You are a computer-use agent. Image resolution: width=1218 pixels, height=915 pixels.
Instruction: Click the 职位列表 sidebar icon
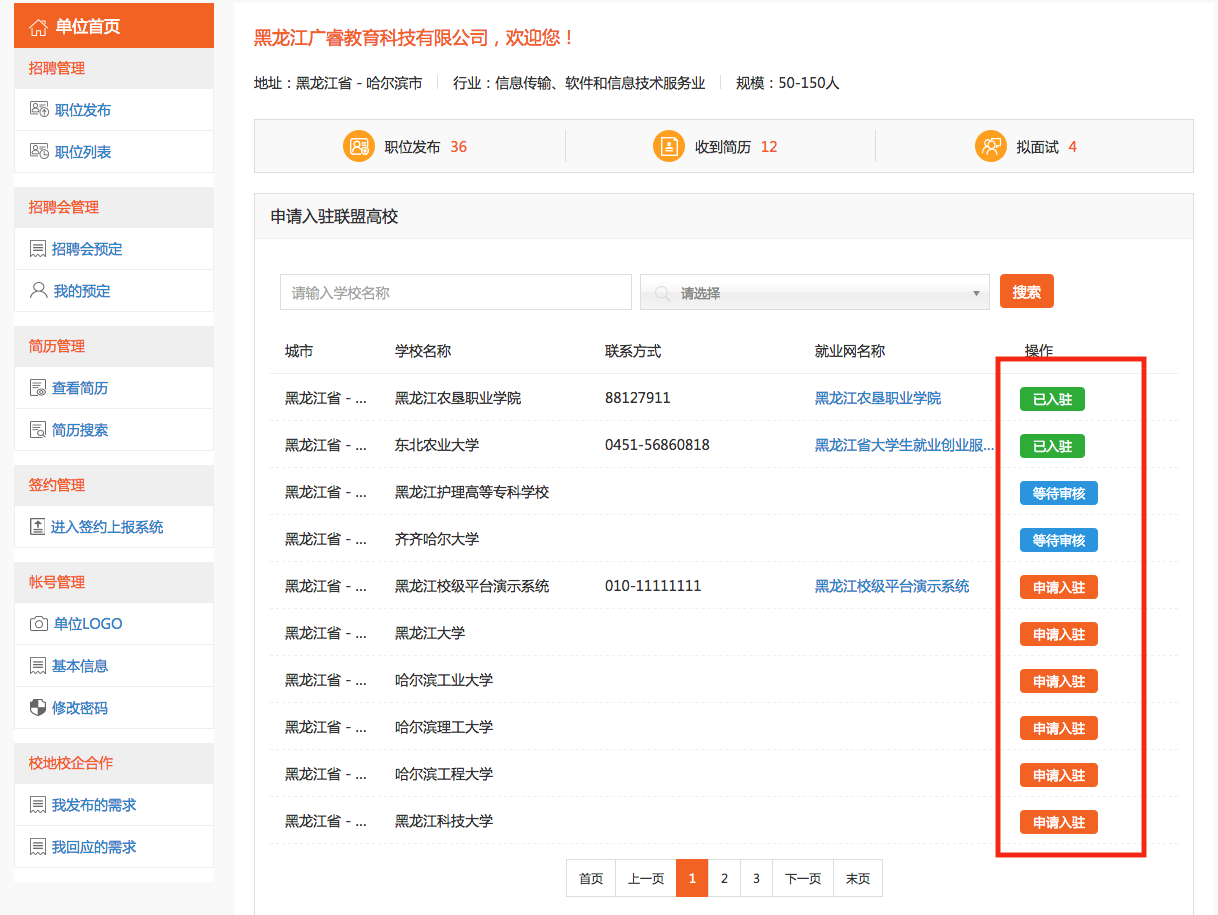tap(39, 152)
